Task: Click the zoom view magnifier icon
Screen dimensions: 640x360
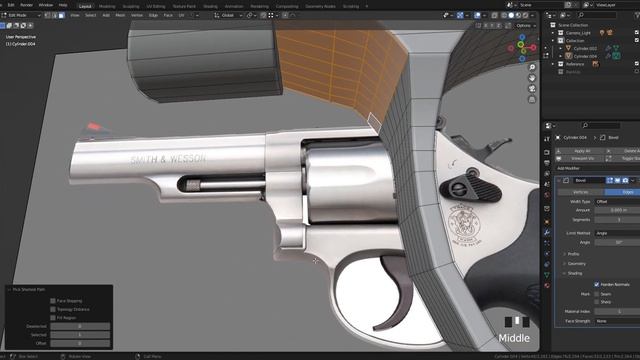Action: (532, 67)
